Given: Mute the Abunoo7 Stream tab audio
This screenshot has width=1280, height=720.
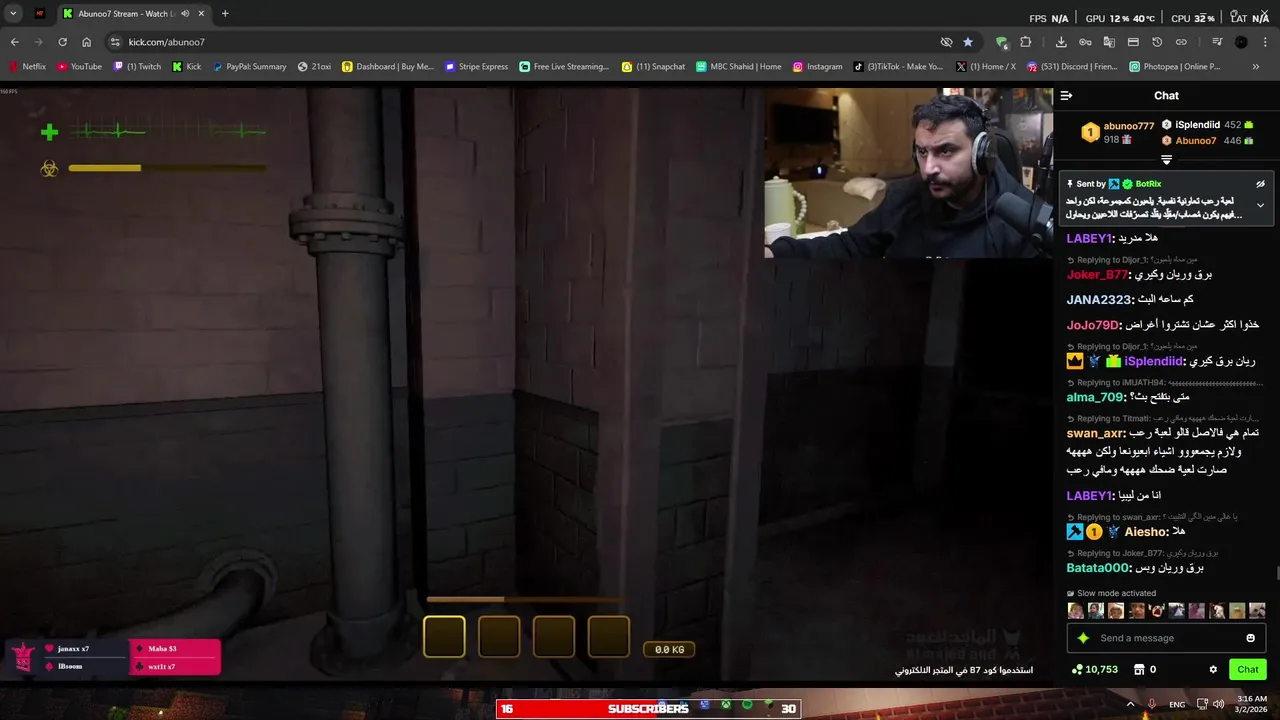Looking at the screenshot, I should coord(185,14).
